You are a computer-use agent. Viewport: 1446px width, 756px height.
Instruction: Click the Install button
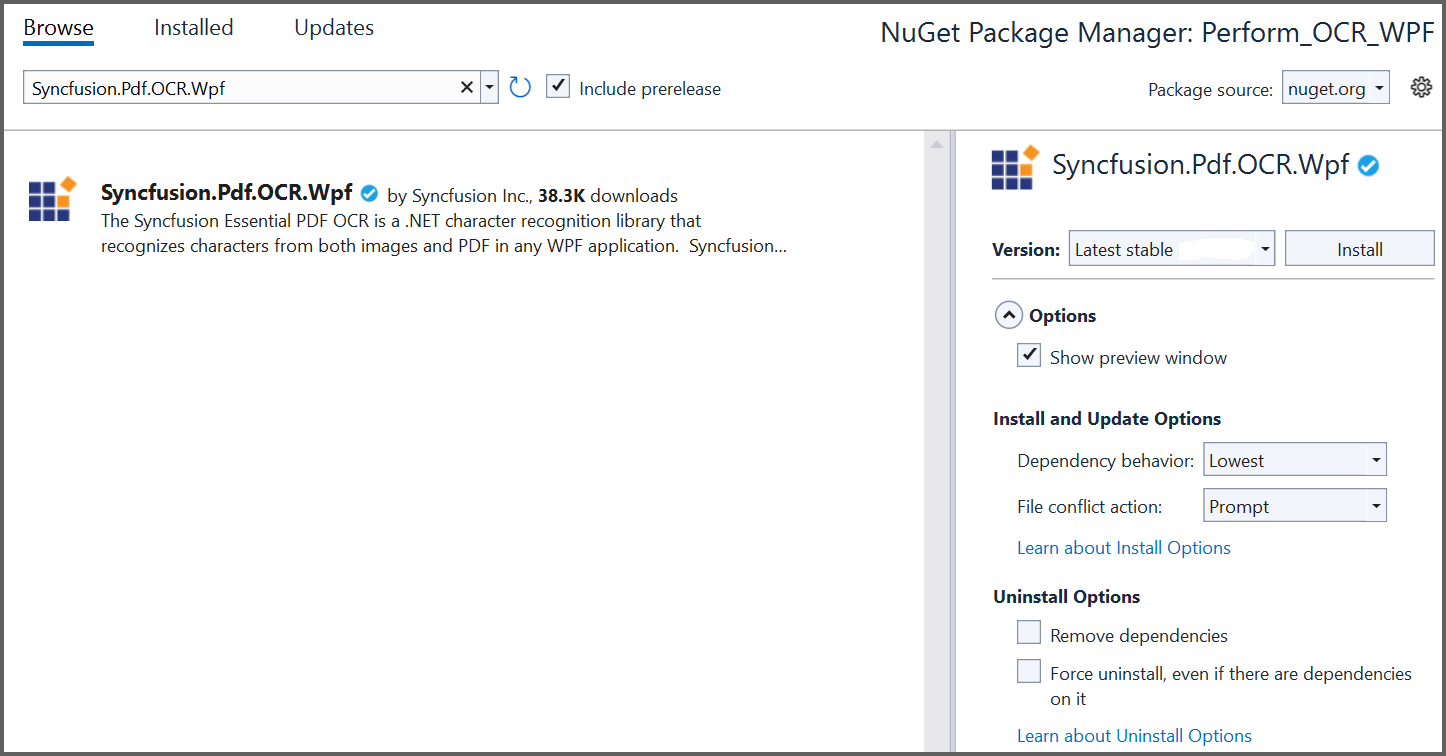(1360, 249)
